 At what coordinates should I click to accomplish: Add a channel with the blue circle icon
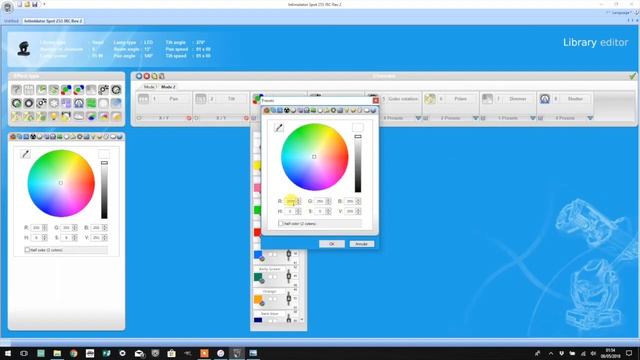(139, 76)
